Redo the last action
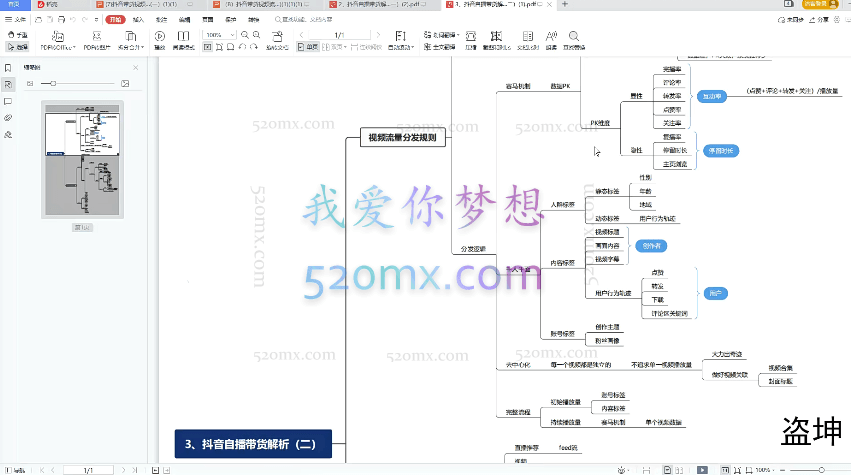This screenshot has width=851, height=475. coord(85,20)
